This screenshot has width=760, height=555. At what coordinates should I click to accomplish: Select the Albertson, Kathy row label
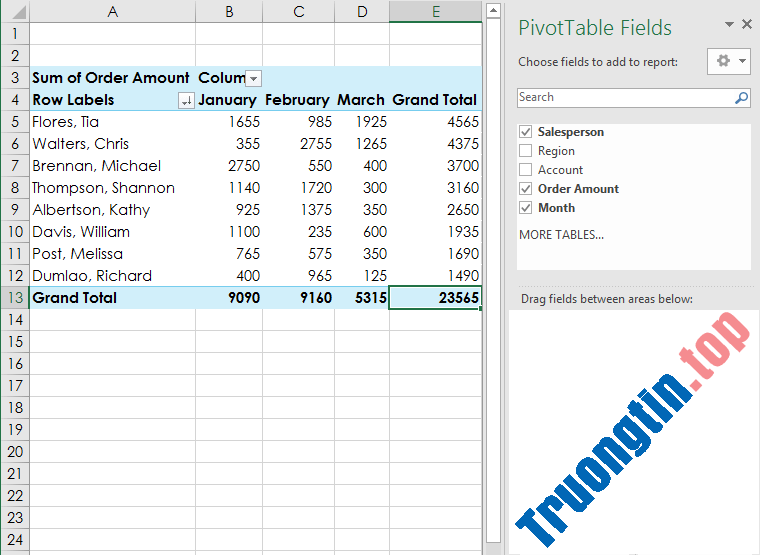pos(112,210)
